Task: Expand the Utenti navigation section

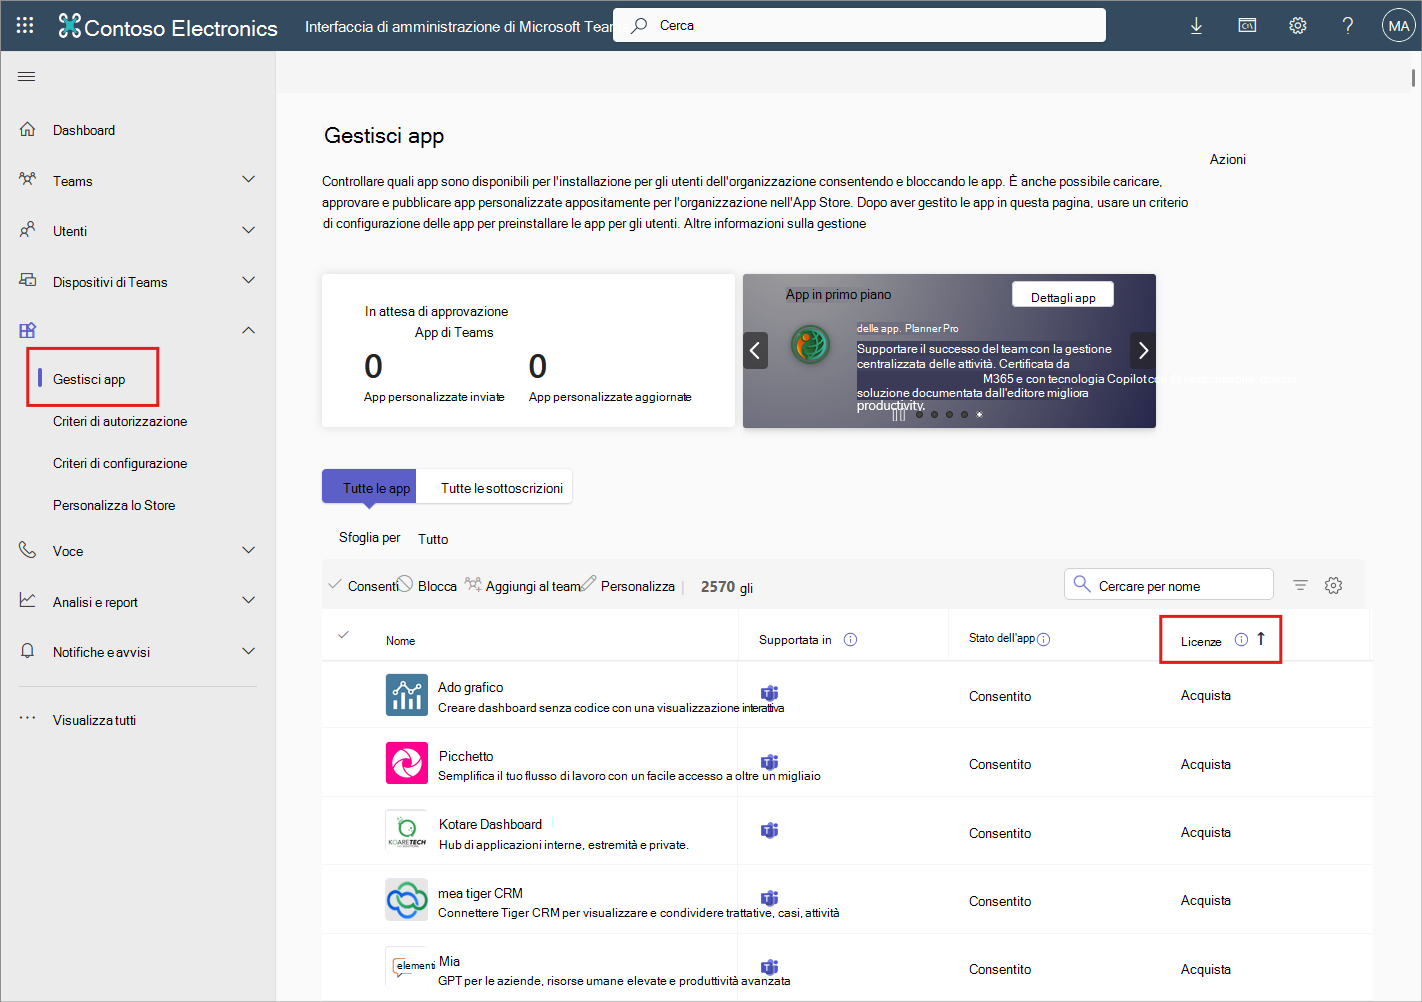Action: point(248,230)
